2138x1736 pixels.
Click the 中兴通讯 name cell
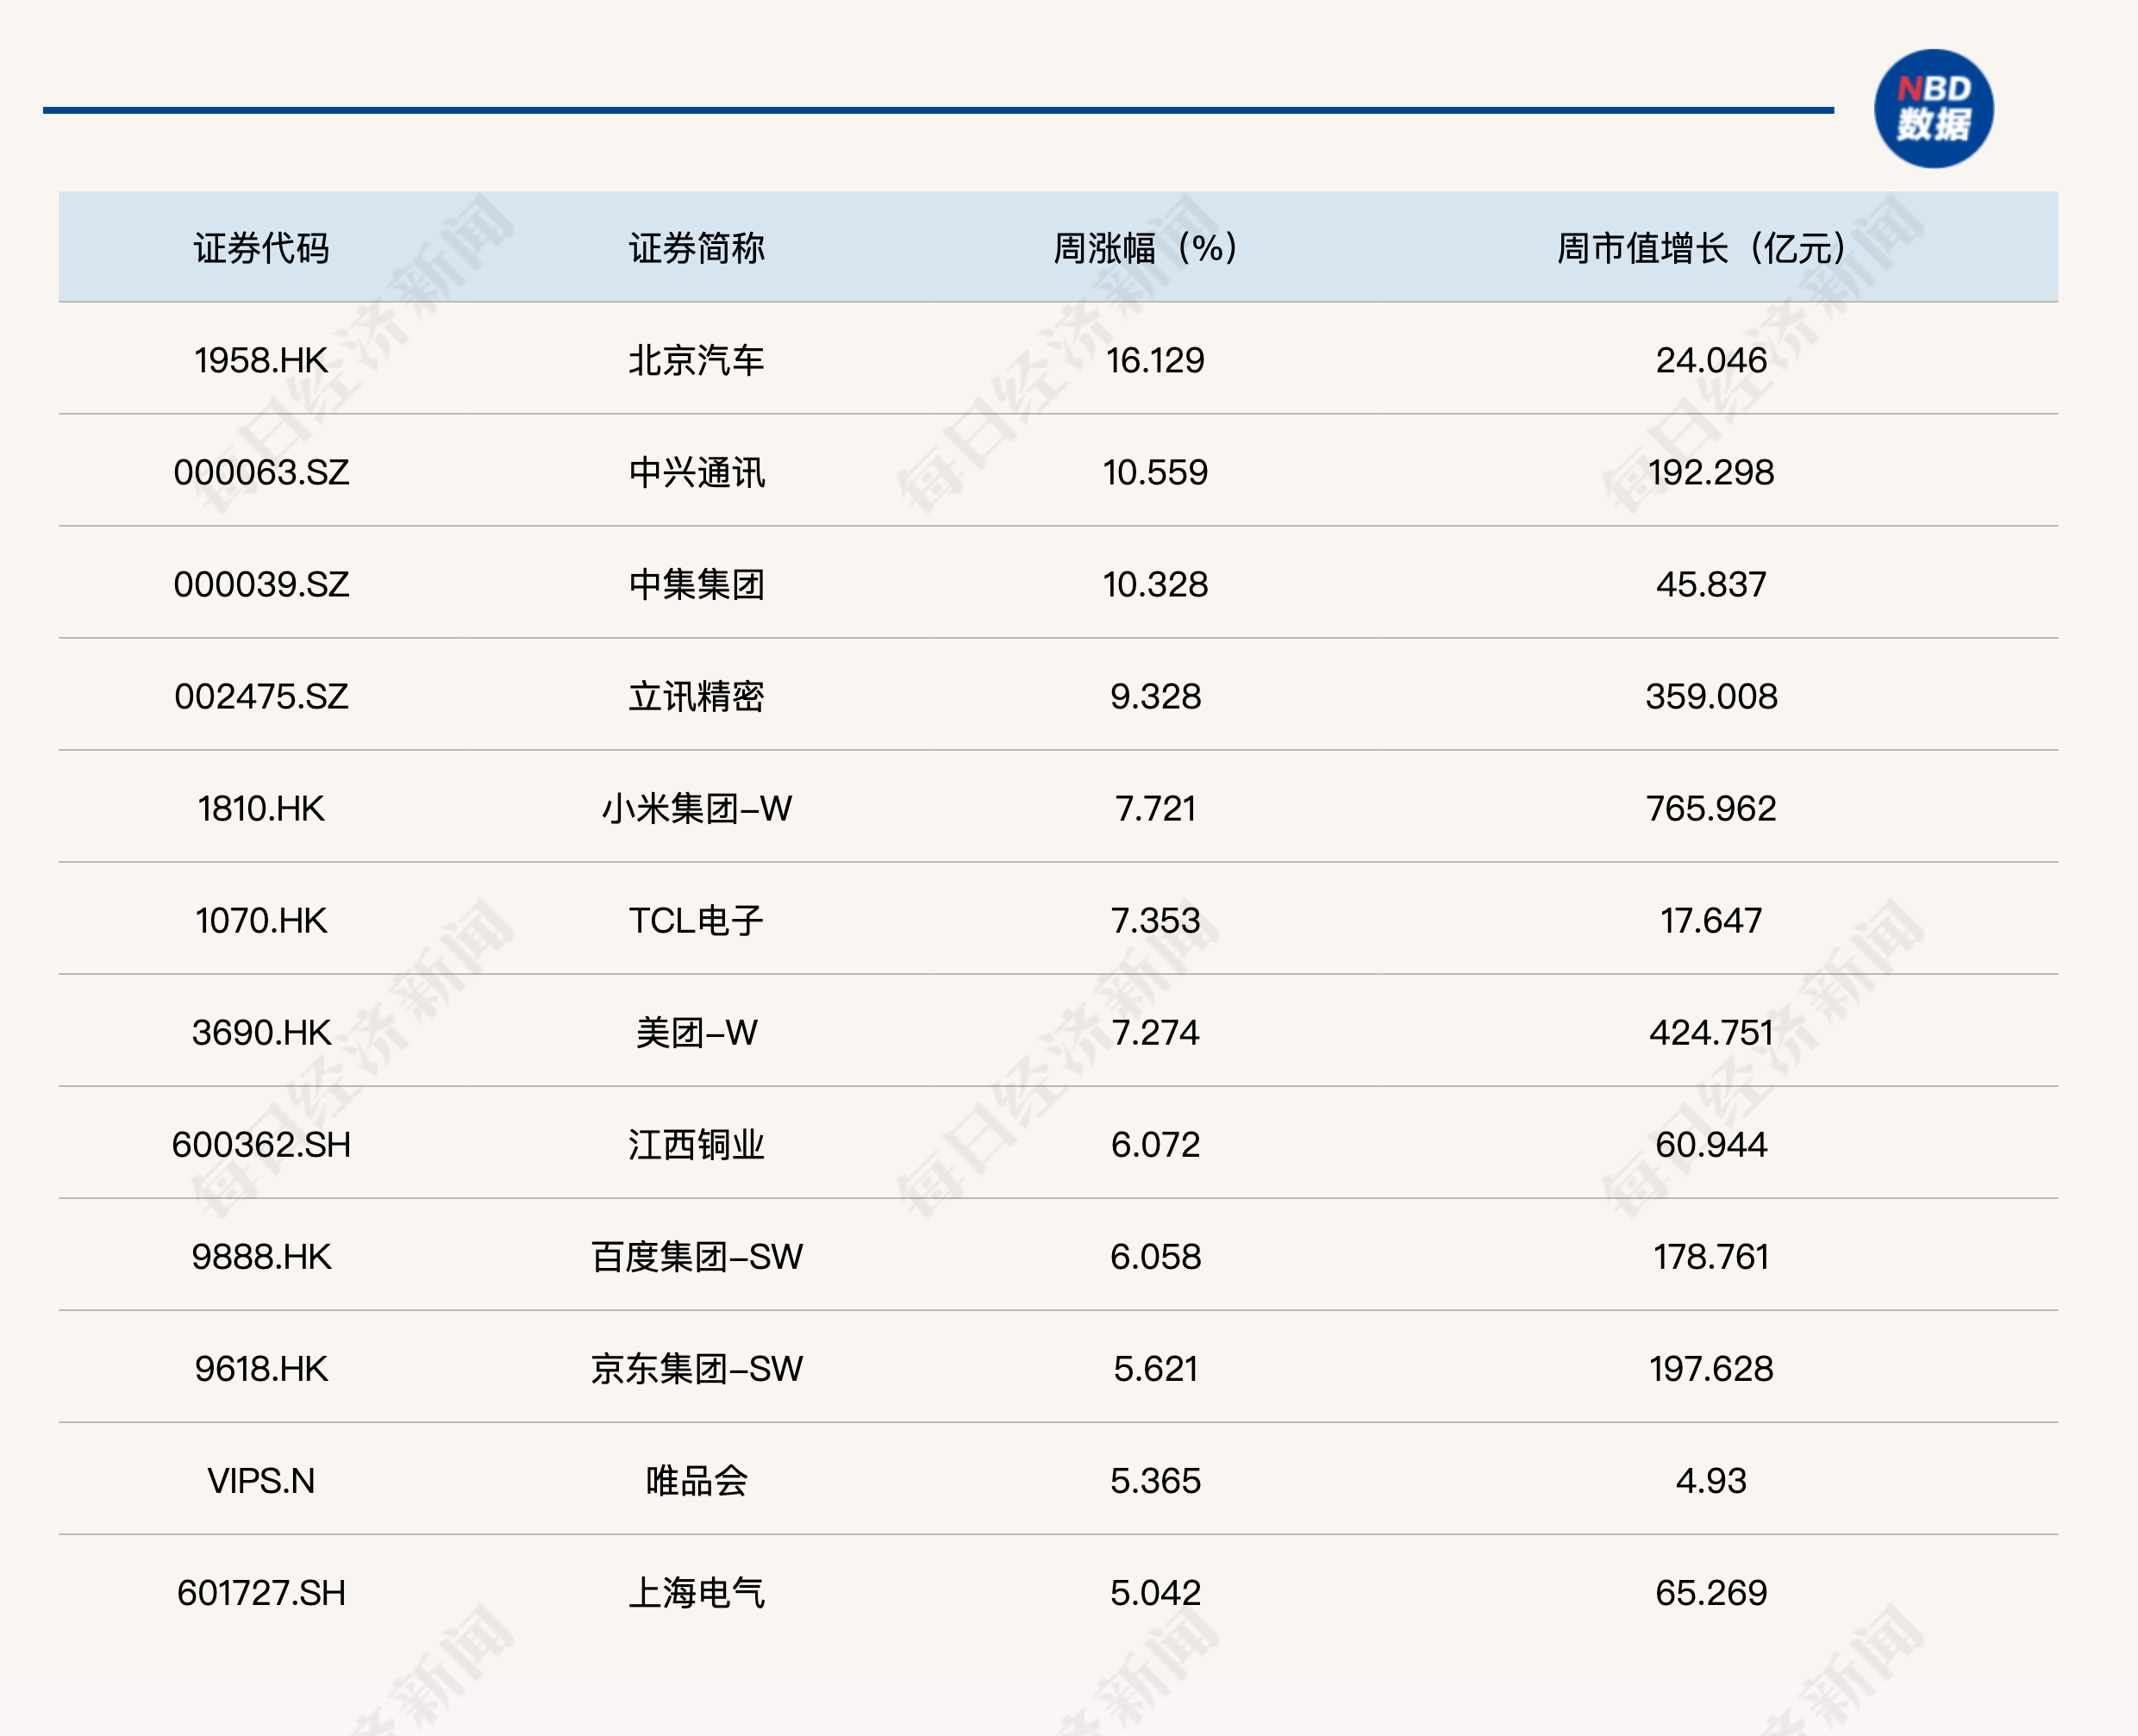[x=696, y=472]
